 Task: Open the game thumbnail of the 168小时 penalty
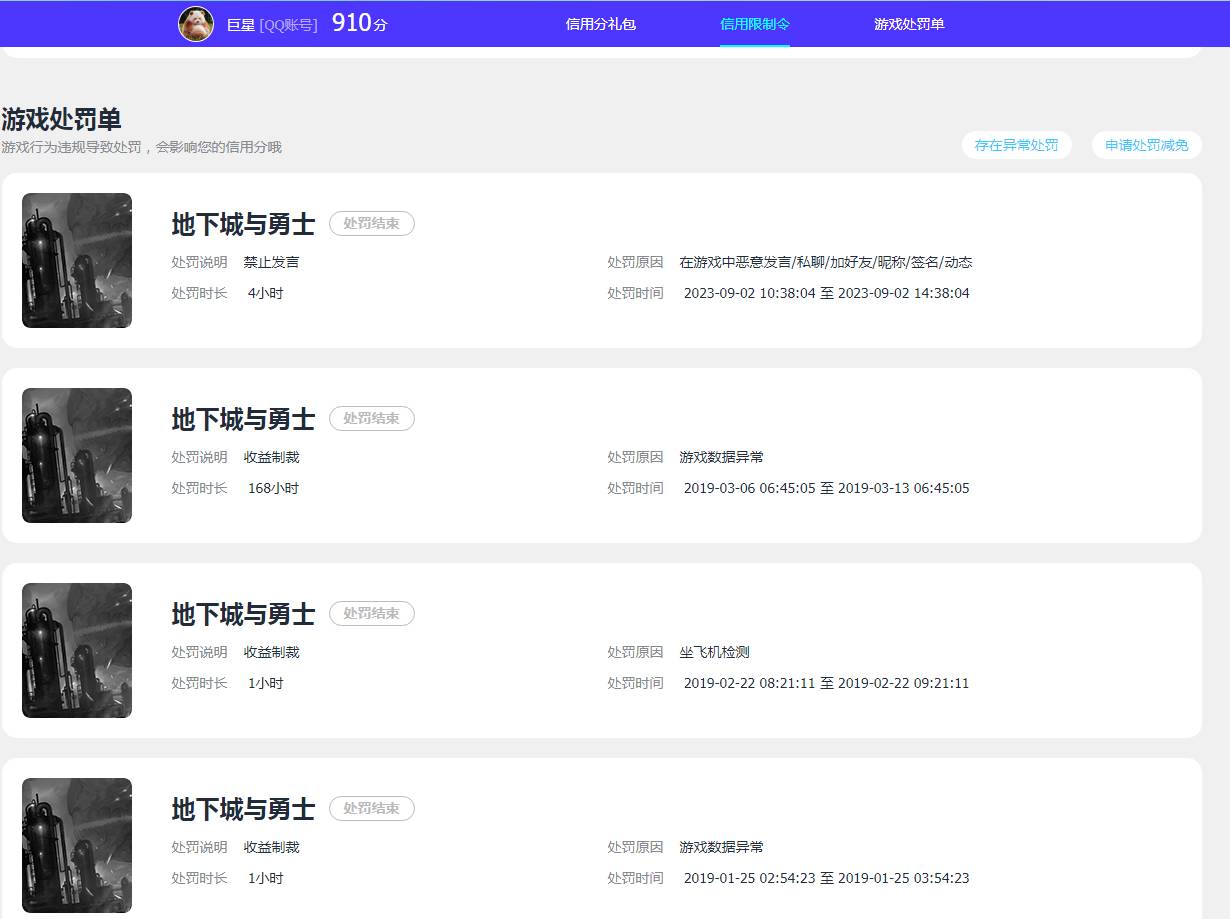(x=77, y=455)
